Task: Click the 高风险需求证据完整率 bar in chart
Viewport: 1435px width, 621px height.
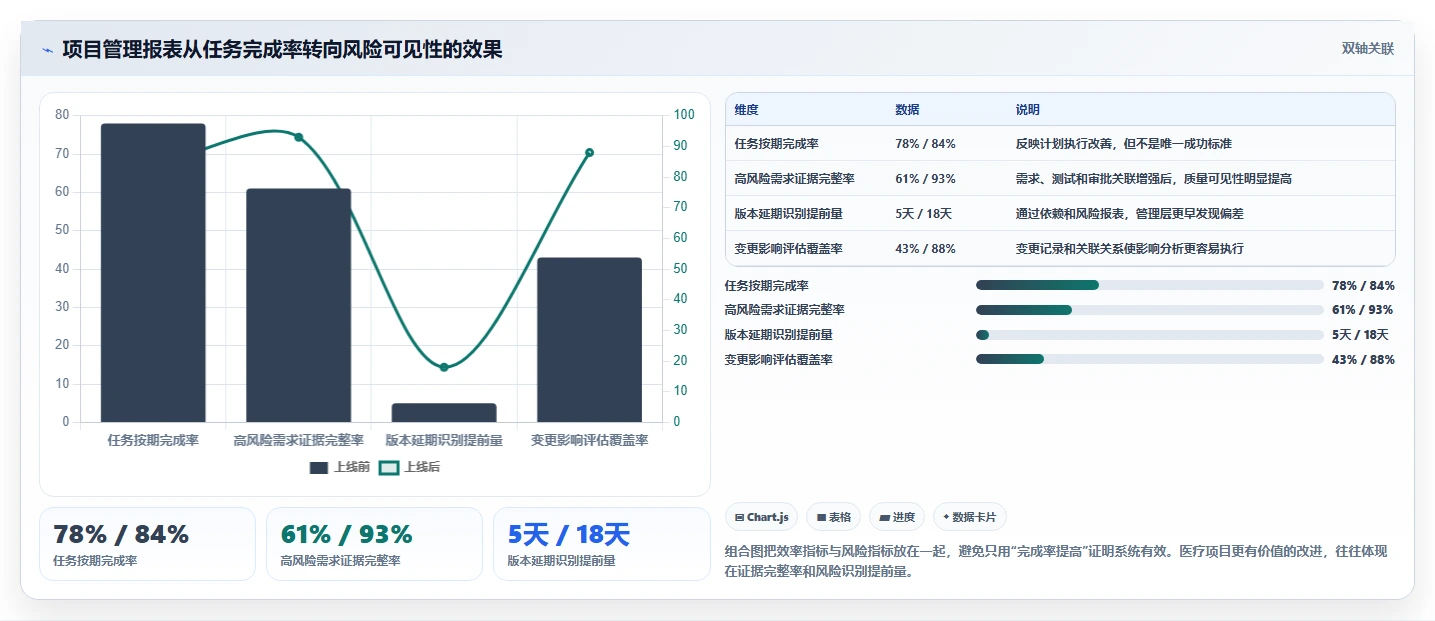Action: (299, 305)
